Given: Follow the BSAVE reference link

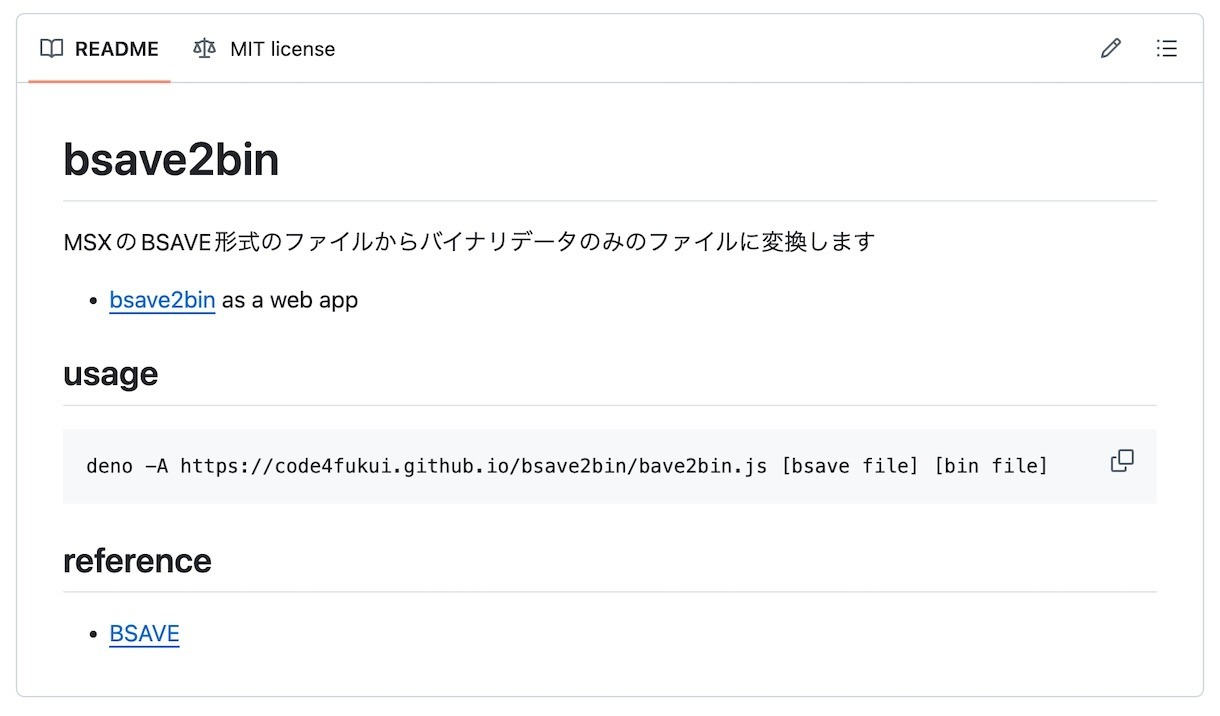Looking at the screenshot, I should click(144, 633).
